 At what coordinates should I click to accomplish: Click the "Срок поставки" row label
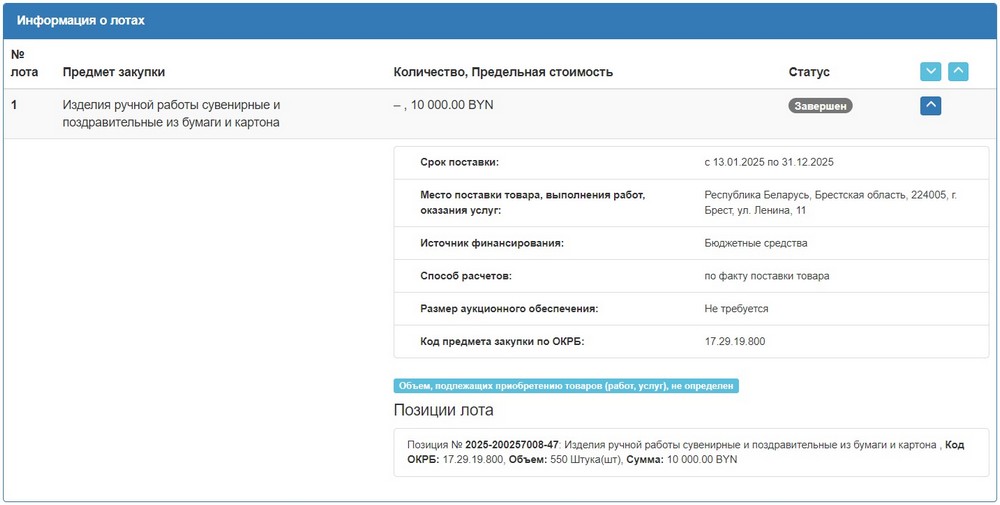(459, 162)
